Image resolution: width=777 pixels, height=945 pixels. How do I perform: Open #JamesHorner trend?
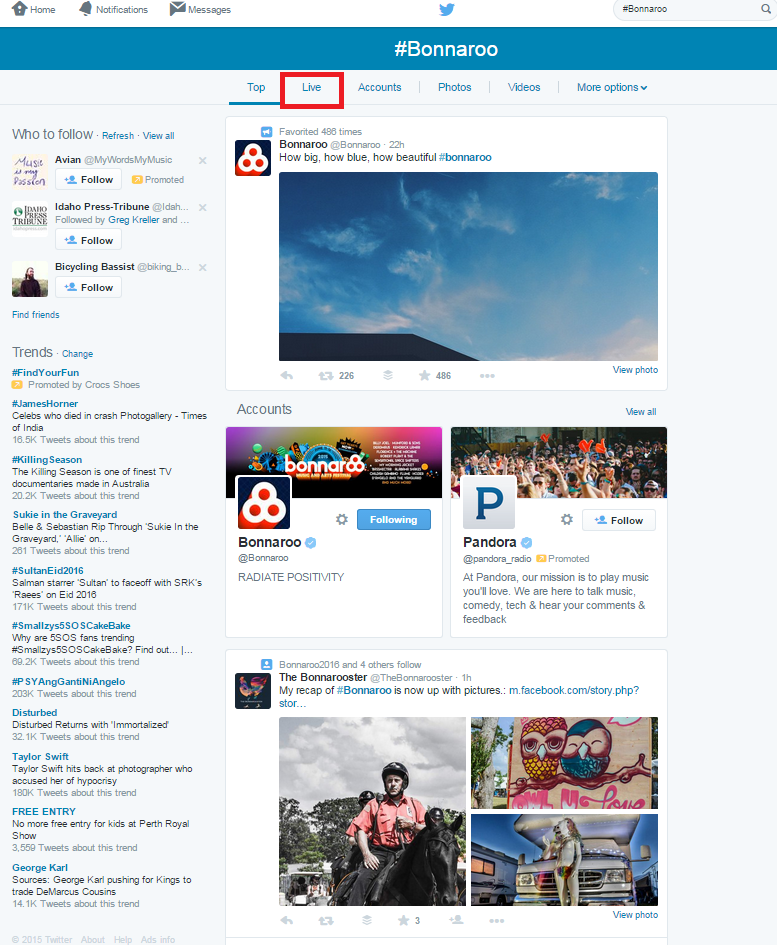tap(45, 403)
